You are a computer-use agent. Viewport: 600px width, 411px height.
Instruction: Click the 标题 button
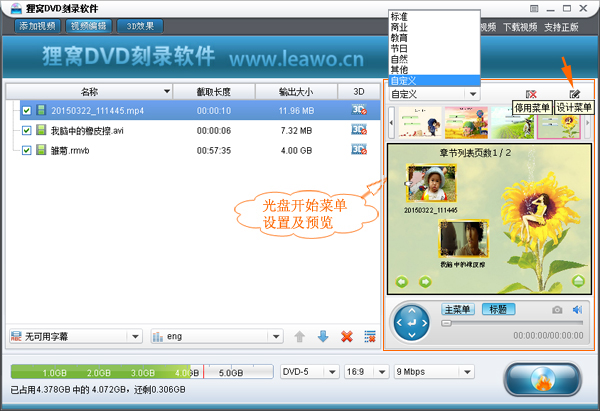click(x=498, y=309)
